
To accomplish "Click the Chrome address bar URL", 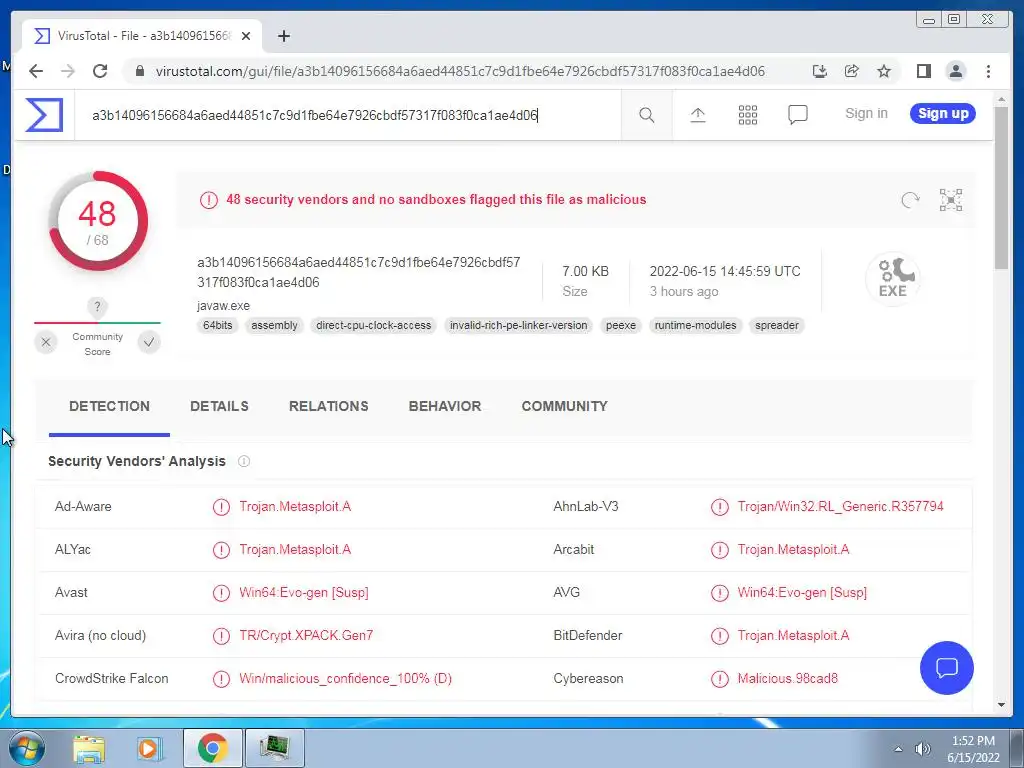I will click(460, 71).
